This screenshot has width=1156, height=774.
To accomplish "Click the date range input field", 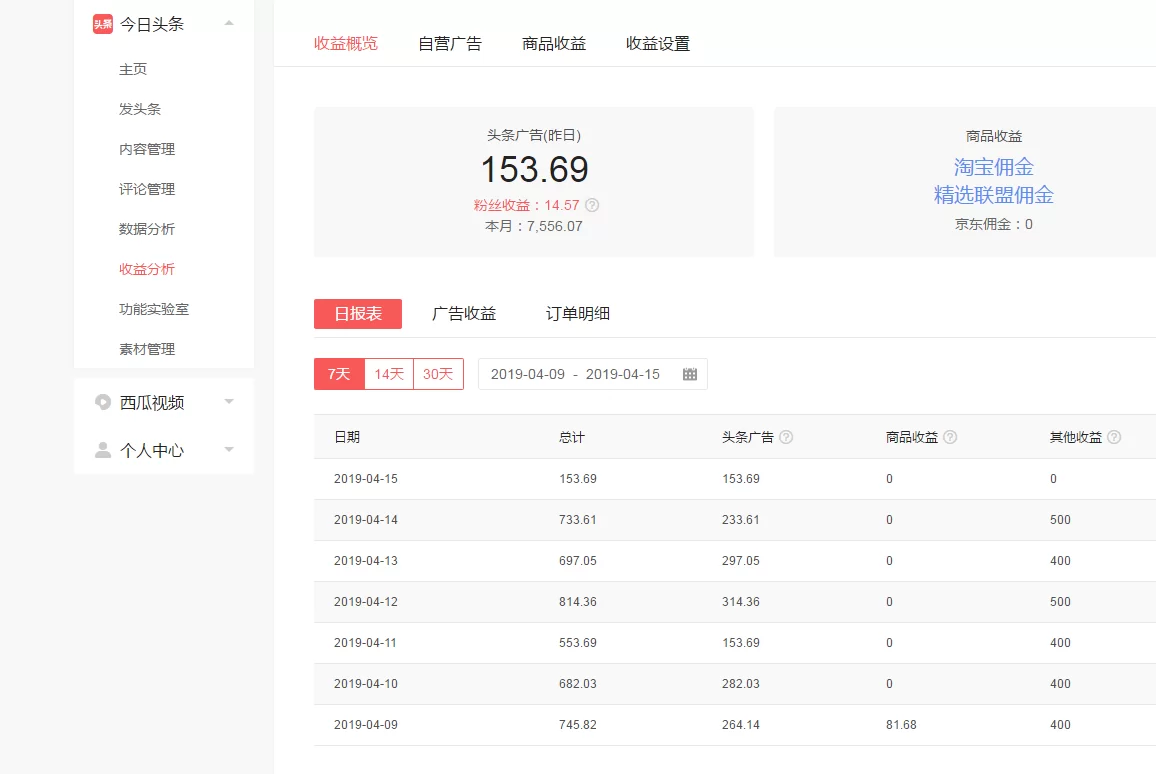I will 576,374.
